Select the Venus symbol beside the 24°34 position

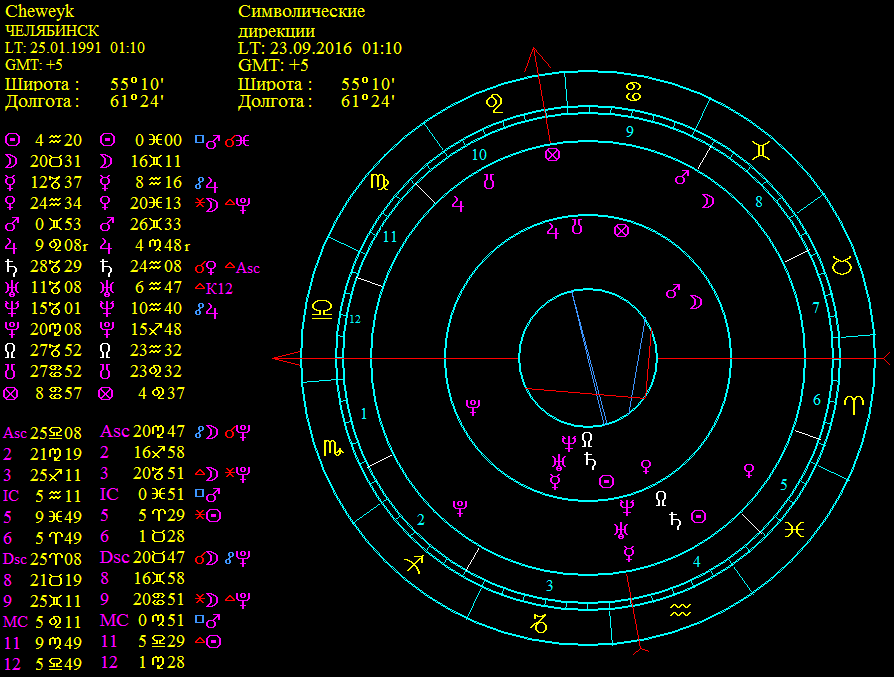tap(10, 204)
